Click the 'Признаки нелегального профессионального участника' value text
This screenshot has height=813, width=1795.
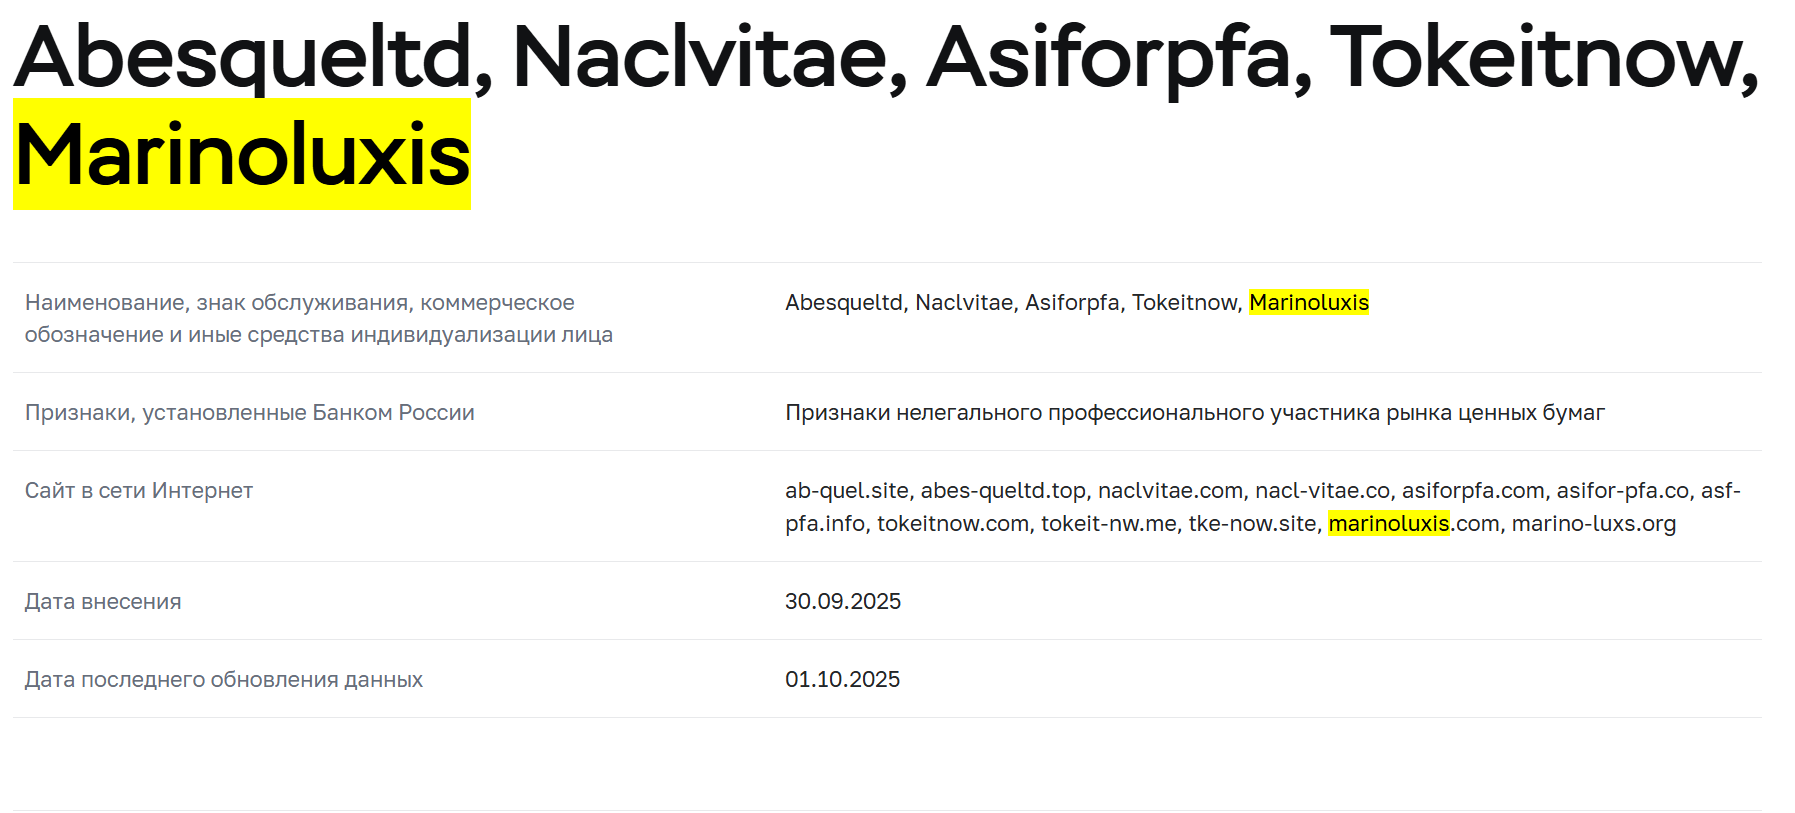[1194, 413]
